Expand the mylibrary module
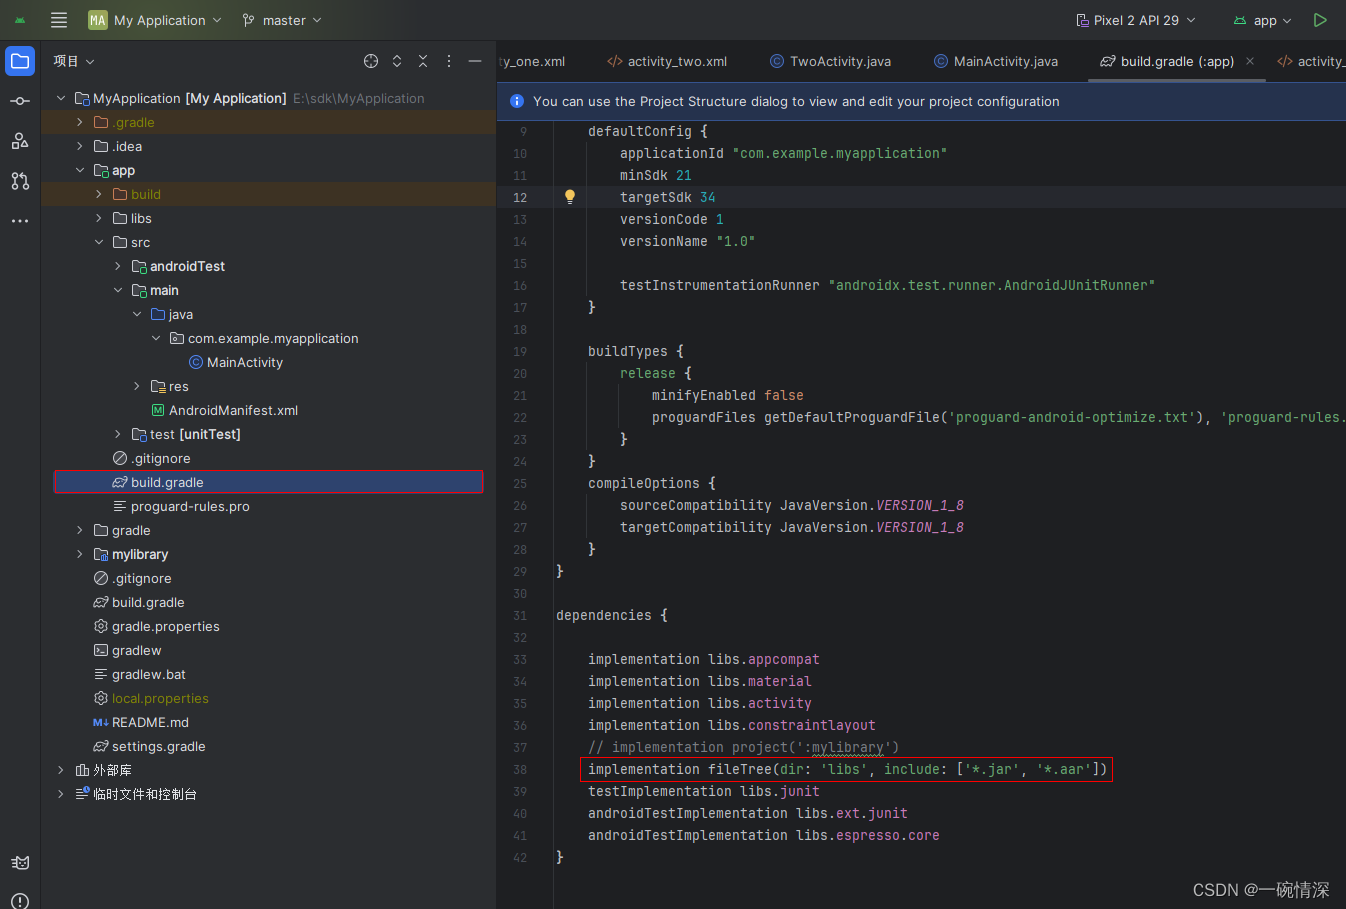The image size is (1346, 909). click(80, 554)
